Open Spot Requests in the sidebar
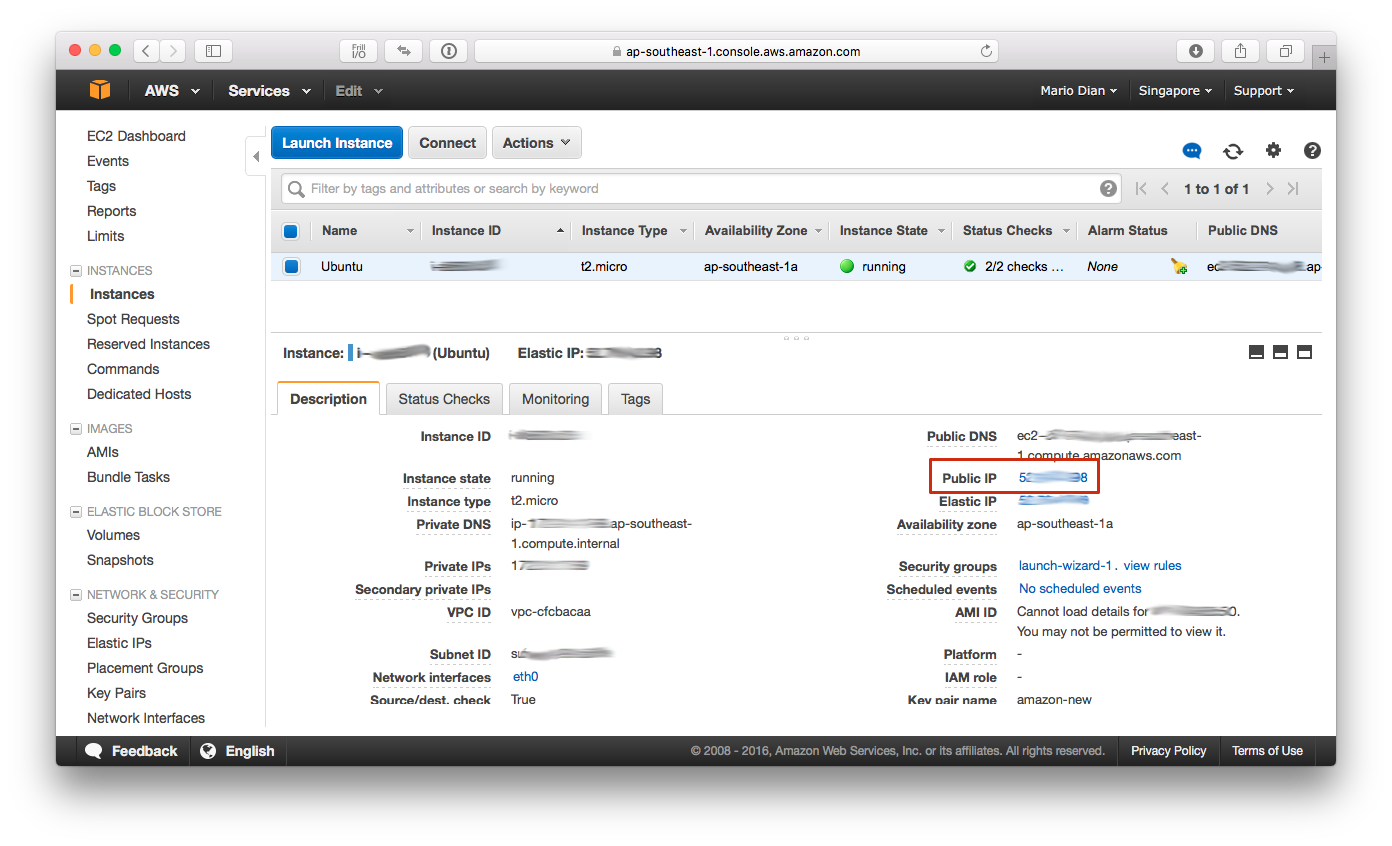 133,319
